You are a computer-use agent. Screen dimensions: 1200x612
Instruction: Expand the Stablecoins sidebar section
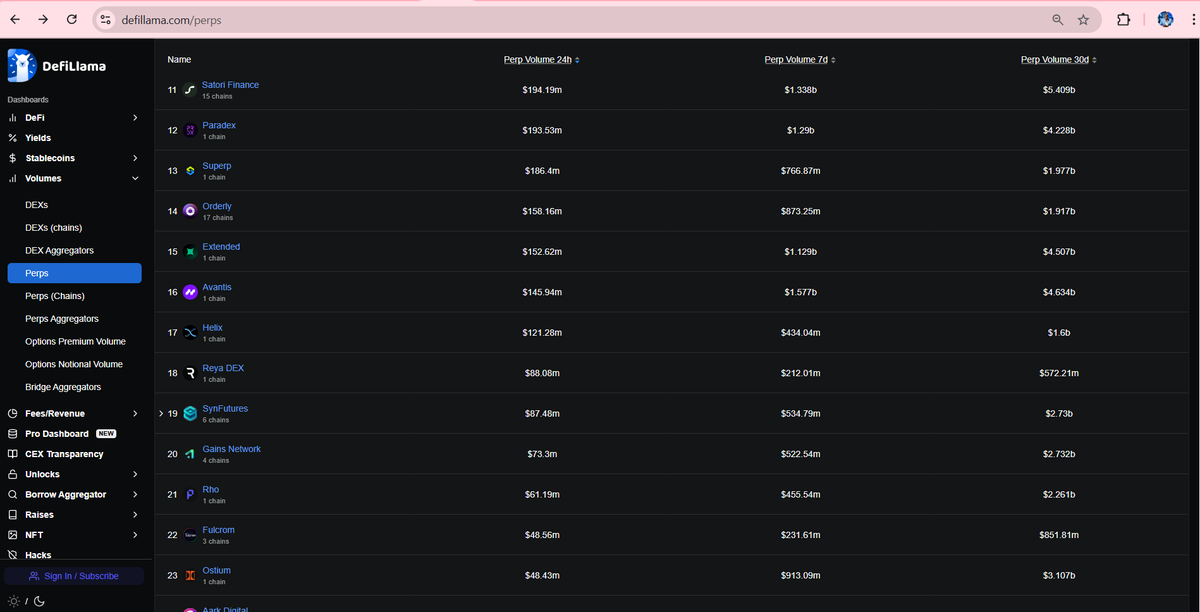pos(135,158)
